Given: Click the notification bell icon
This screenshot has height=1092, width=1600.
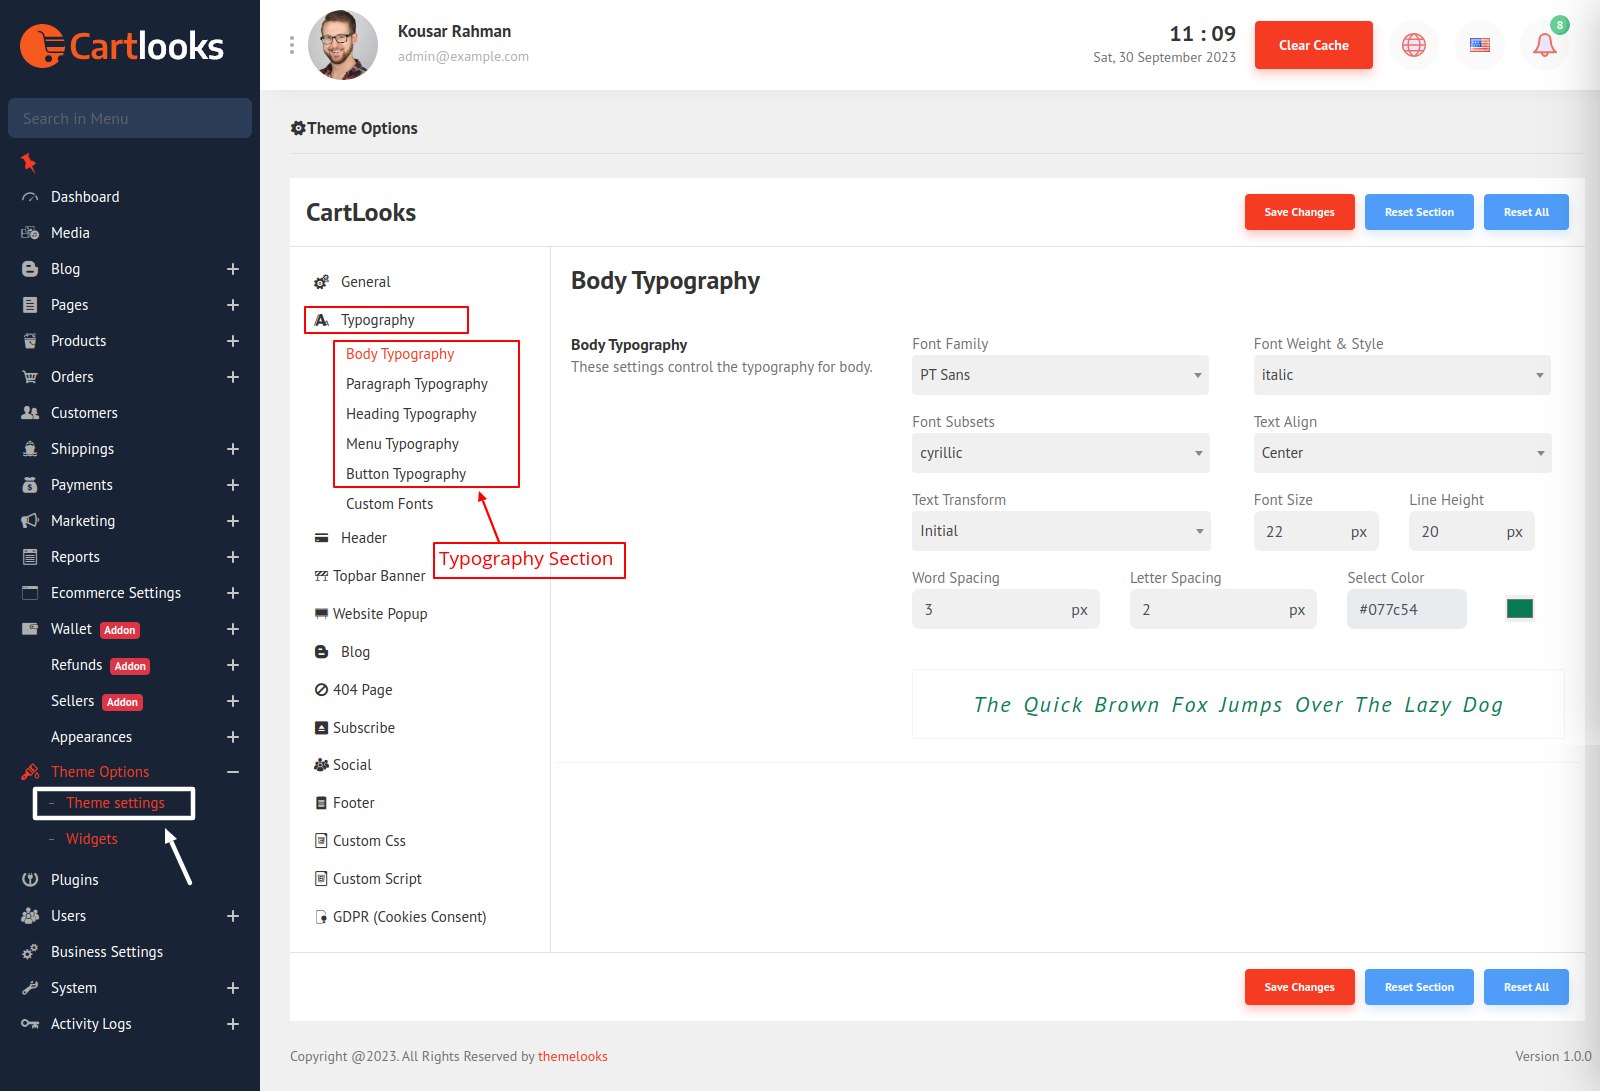Looking at the screenshot, I should click(x=1544, y=45).
